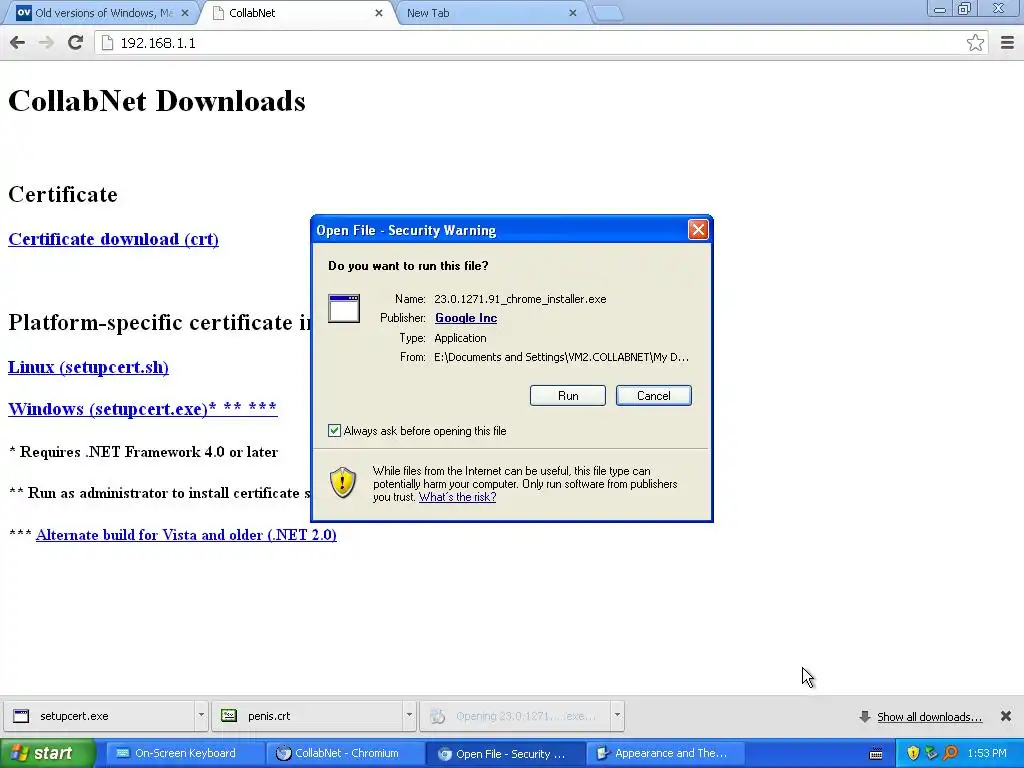1024x768 pixels.
Task: Click the file name 23.0.1271.91_chrome_installer.exe
Action: [520, 299]
